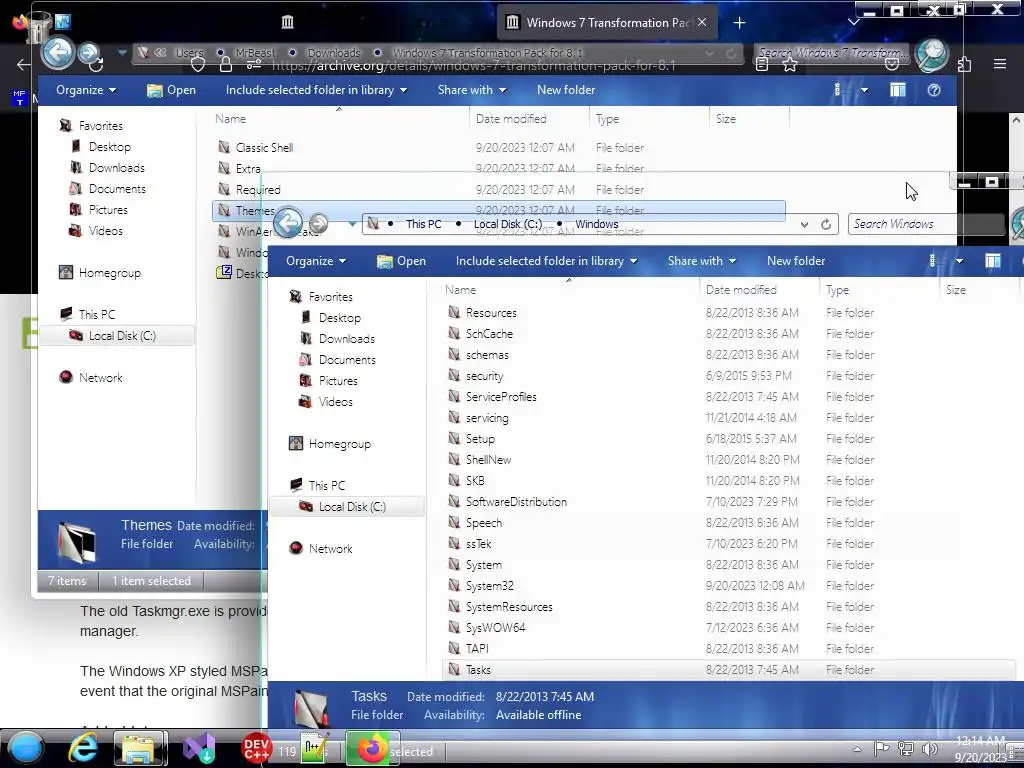Launch Internet Explorer from the taskbar
Screen dimensions: 1024x768
84,748
